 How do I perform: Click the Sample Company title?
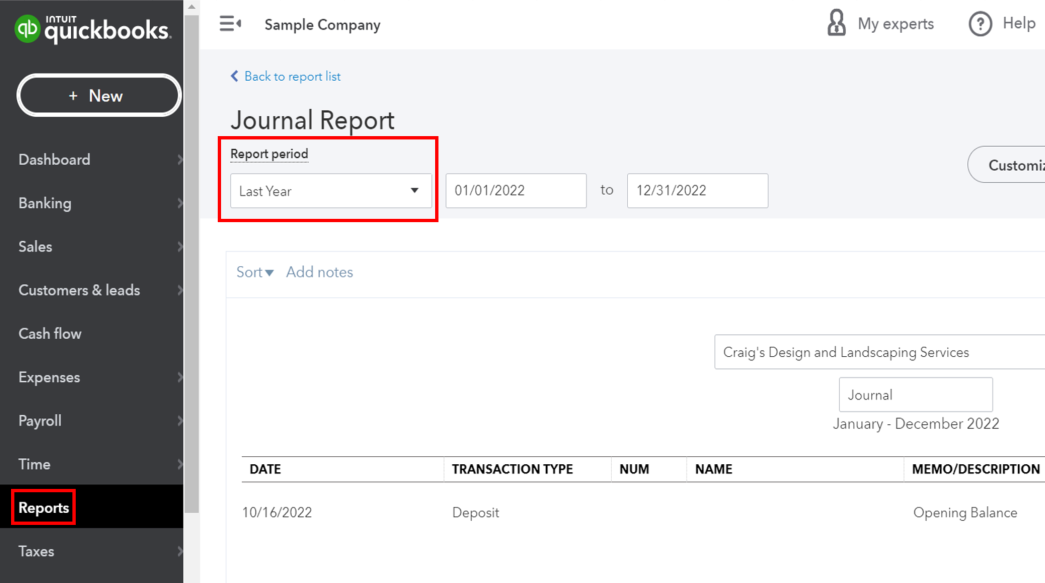323,25
